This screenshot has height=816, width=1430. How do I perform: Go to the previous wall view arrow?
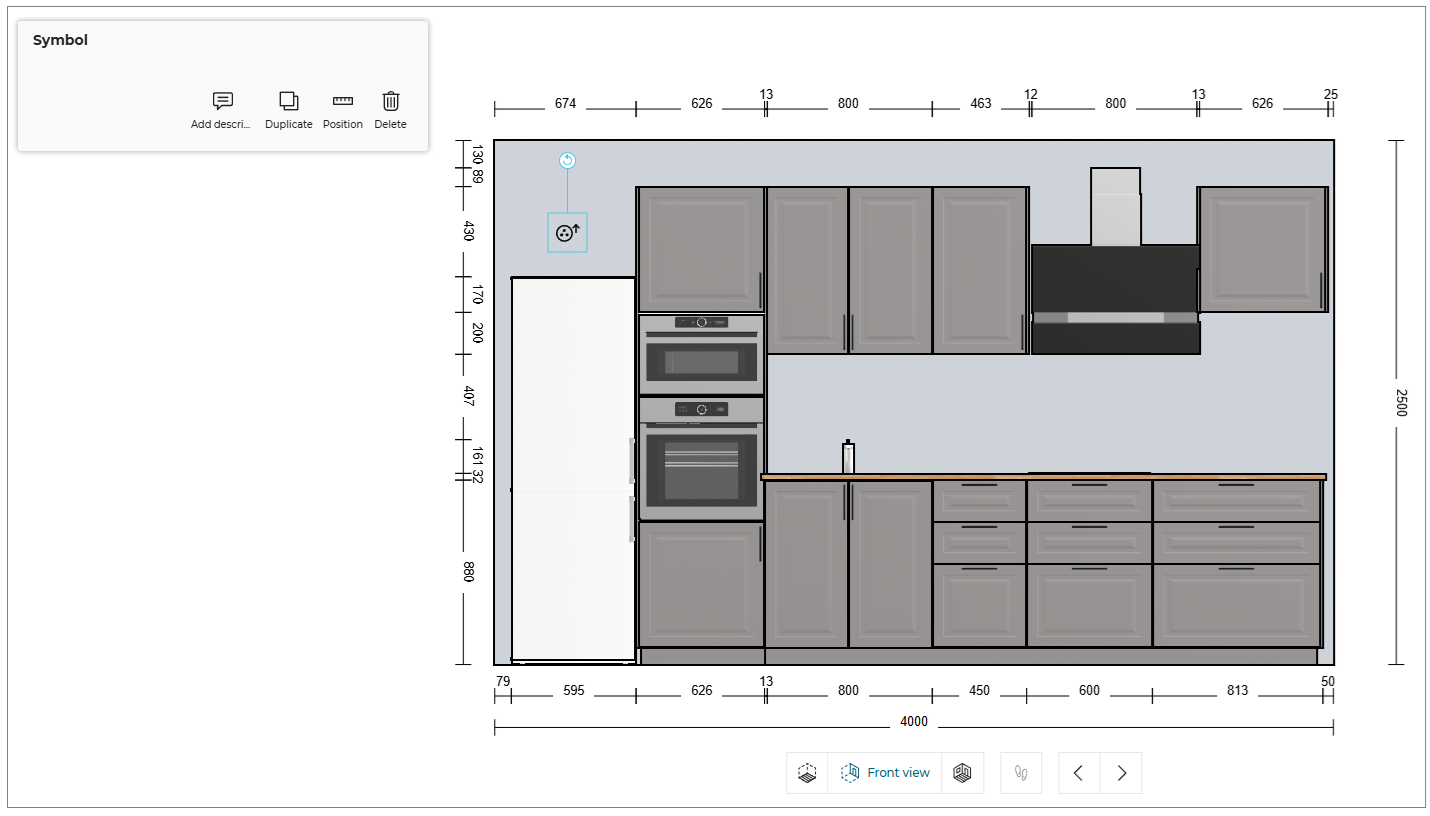pos(1079,773)
